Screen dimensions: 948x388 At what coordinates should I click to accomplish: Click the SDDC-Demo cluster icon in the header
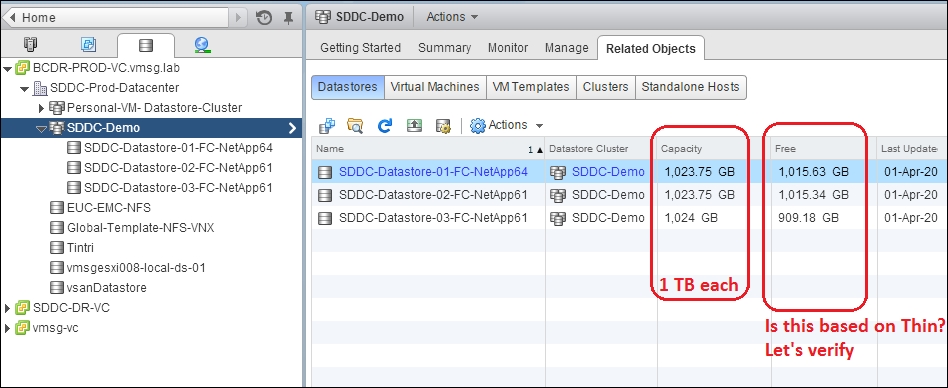324,17
